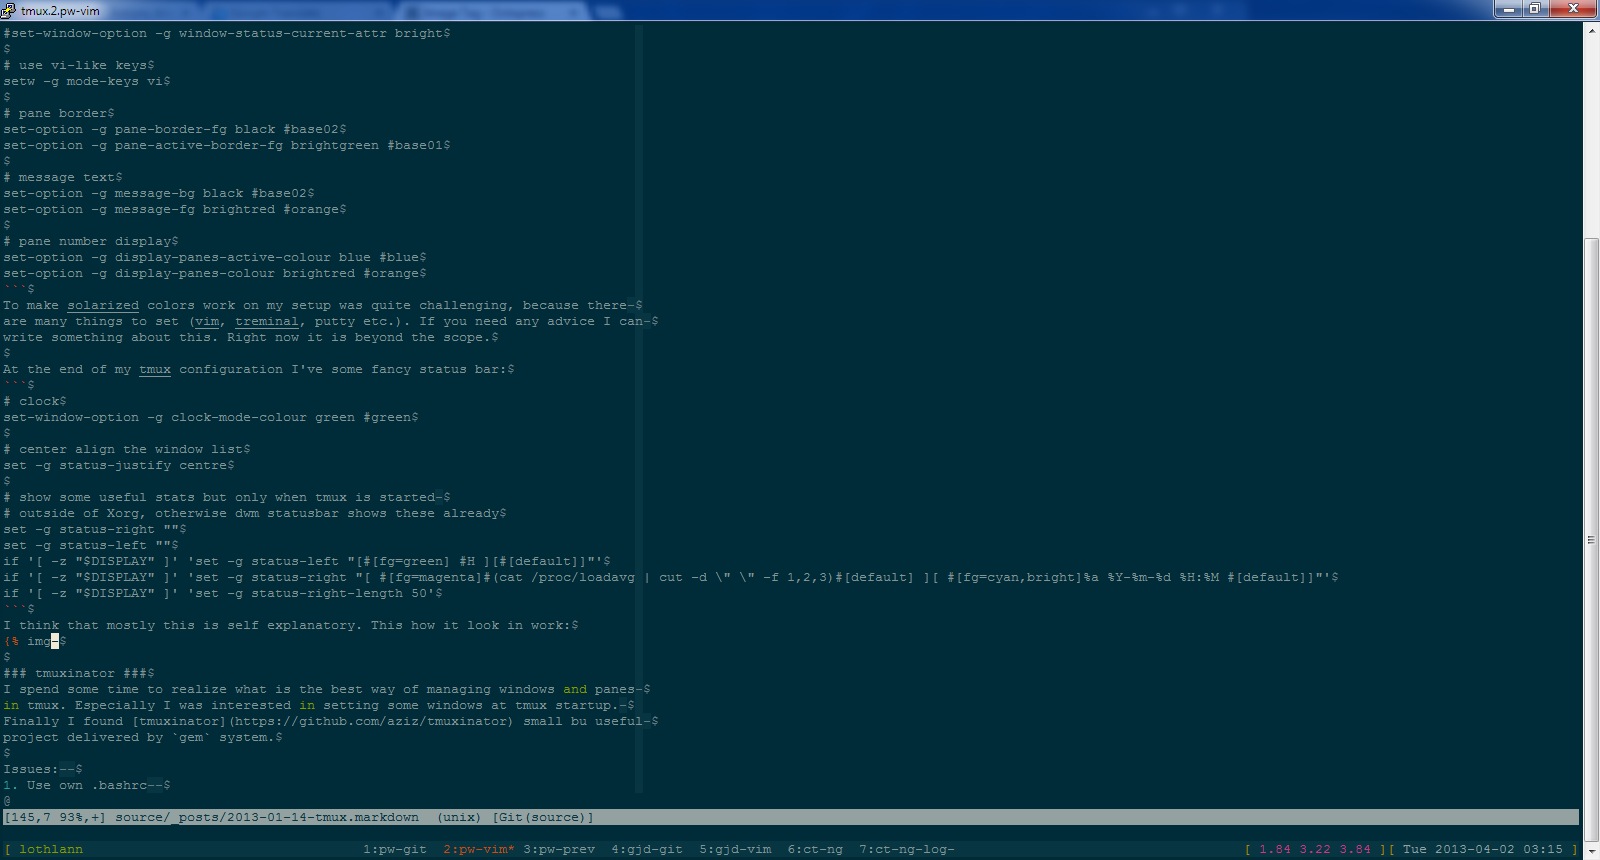Click the [145,7 93%,+] position indicator
Screen dimensions: 1600x860
(x=55, y=817)
